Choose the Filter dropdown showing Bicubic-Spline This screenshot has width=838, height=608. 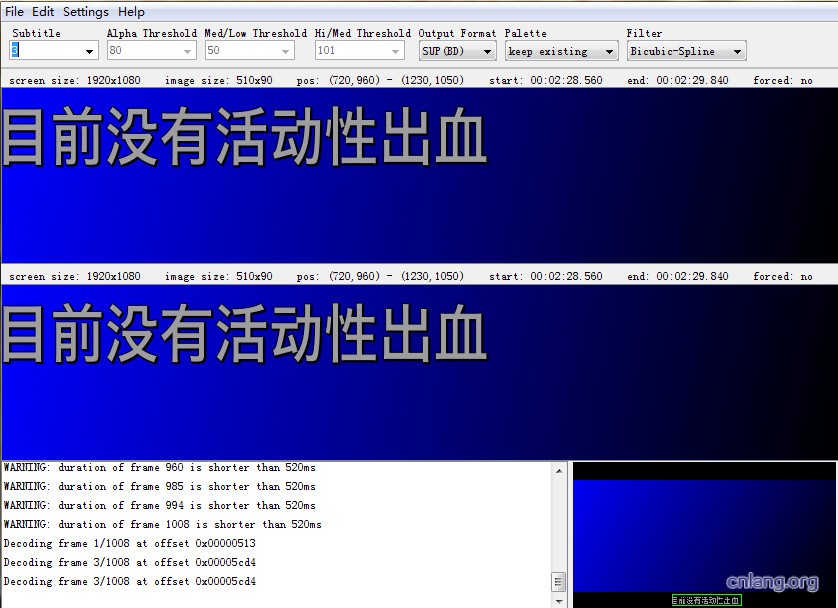[686, 51]
